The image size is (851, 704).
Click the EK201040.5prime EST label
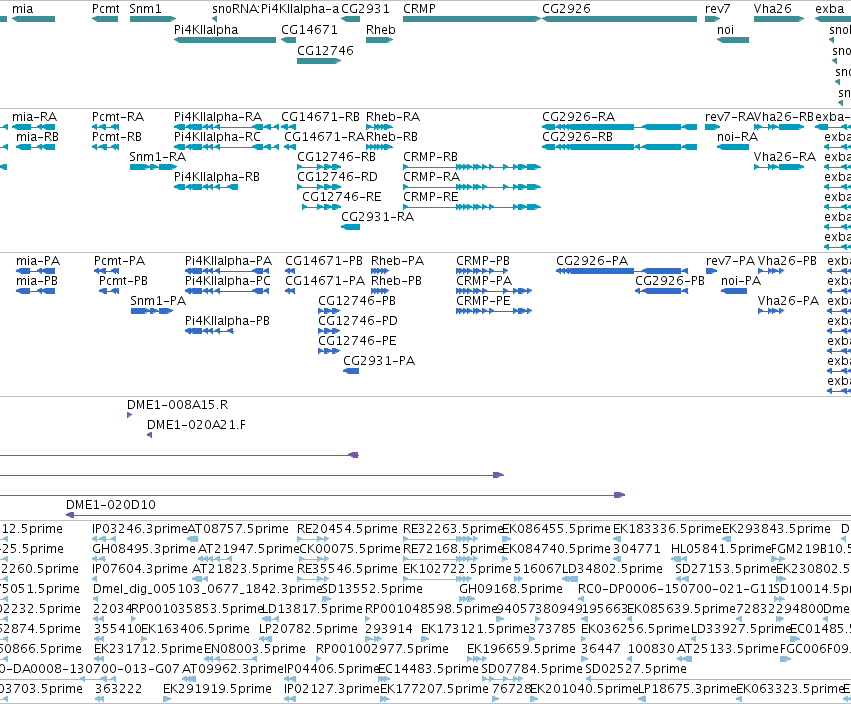point(583,689)
